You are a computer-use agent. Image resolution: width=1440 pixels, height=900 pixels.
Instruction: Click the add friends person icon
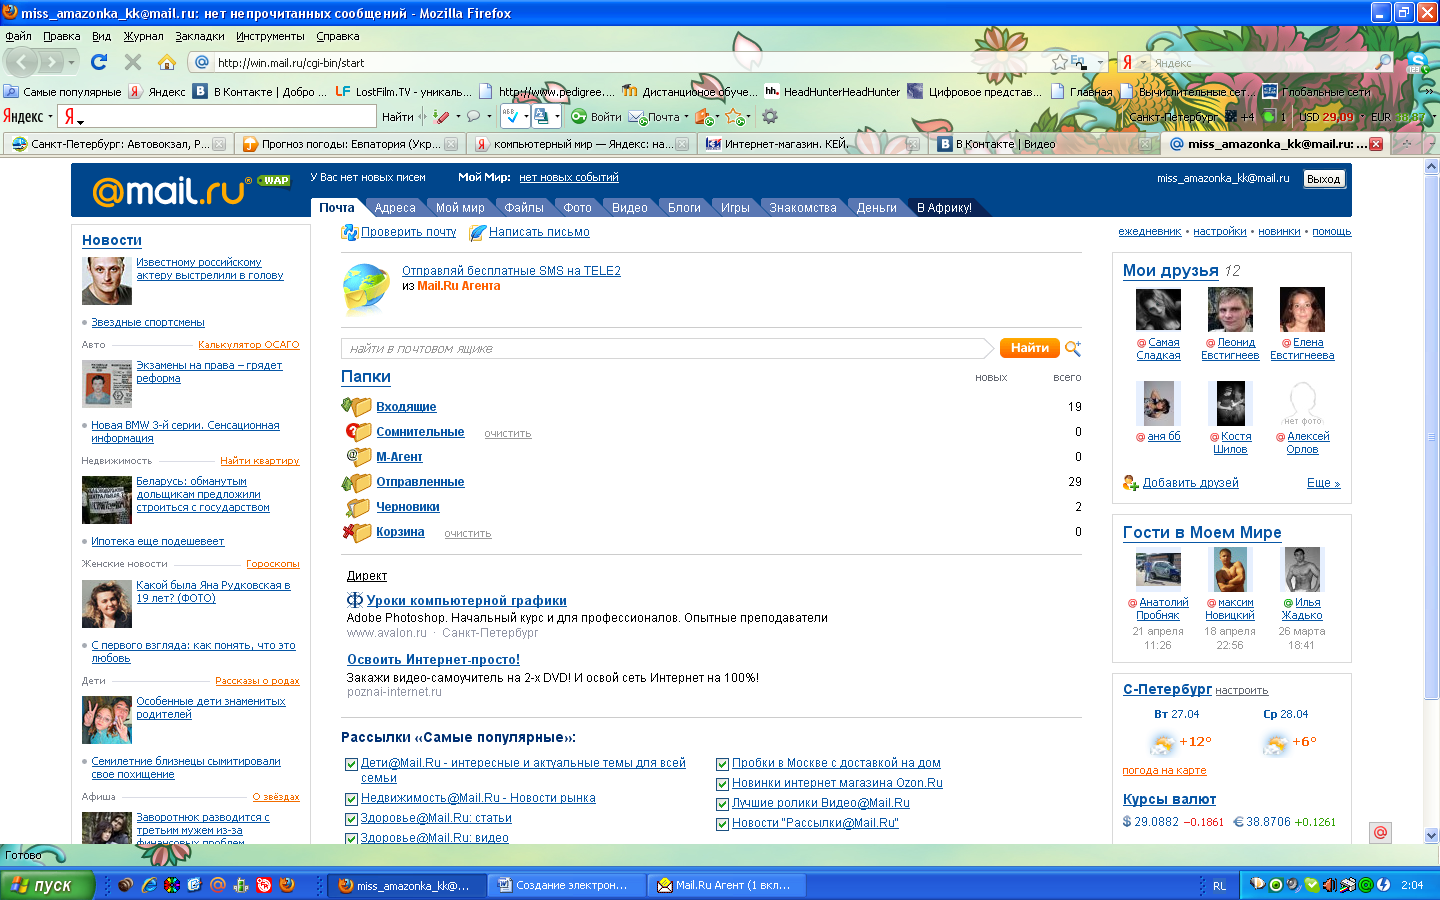pyautogui.click(x=1130, y=483)
